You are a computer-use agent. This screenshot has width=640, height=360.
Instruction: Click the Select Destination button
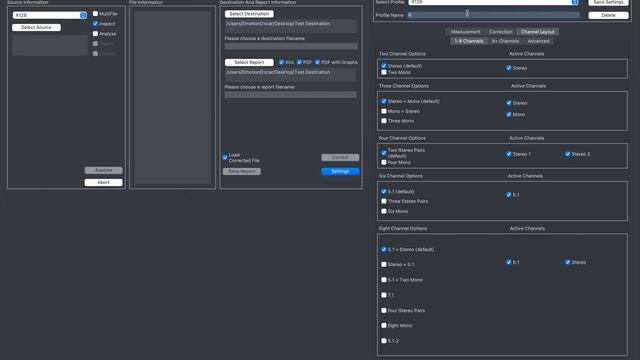point(249,14)
